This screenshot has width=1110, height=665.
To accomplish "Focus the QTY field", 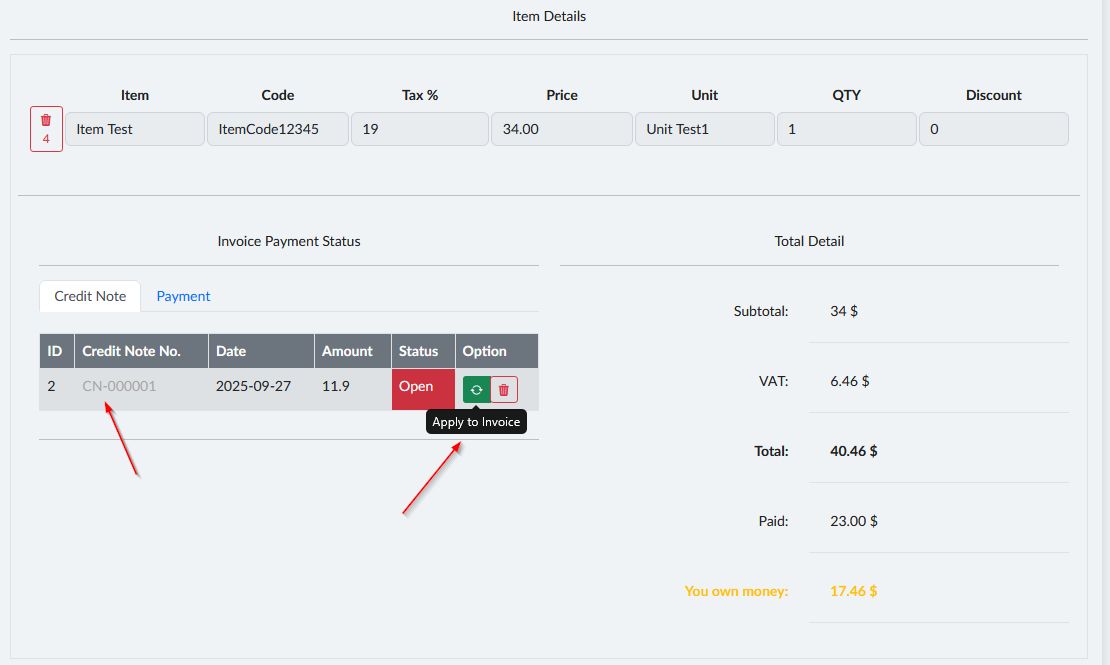I will click(846, 129).
